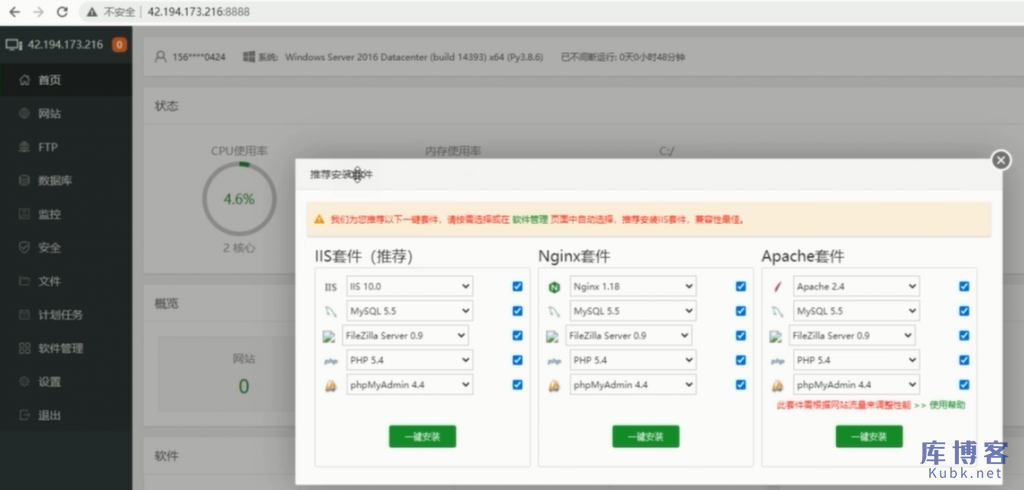Open 监控 monitoring in sidebar
Viewport: 1024px width, 490px height.
pyautogui.click(x=66, y=214)
